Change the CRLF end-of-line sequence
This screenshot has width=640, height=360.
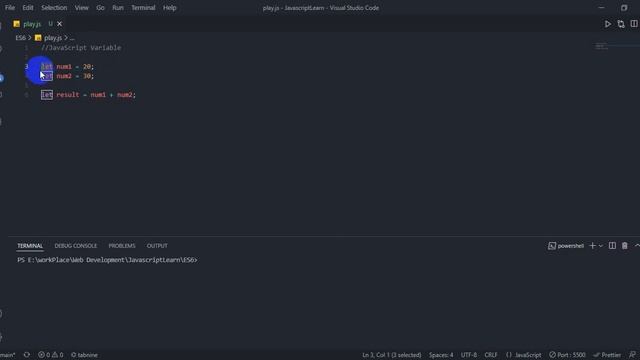coord(491,355)
